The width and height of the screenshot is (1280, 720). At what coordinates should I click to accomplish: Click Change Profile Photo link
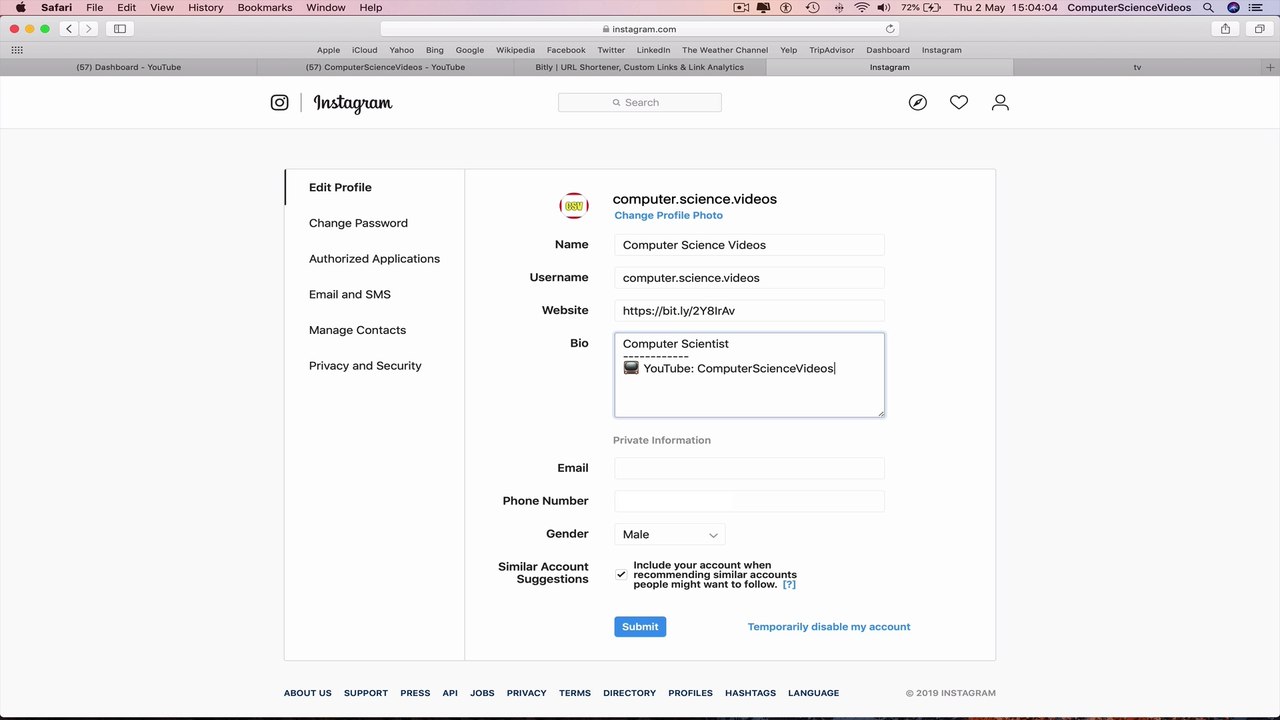668,215
